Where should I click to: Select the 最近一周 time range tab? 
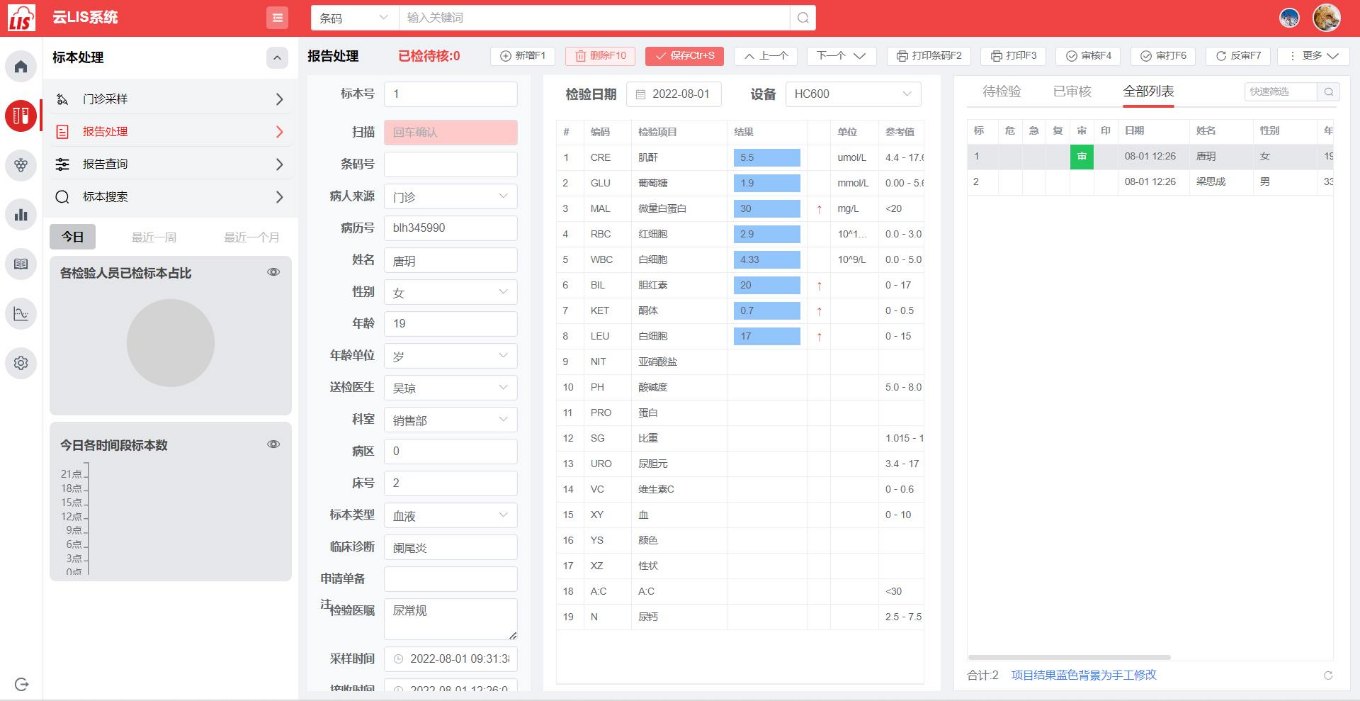[154, 237]
